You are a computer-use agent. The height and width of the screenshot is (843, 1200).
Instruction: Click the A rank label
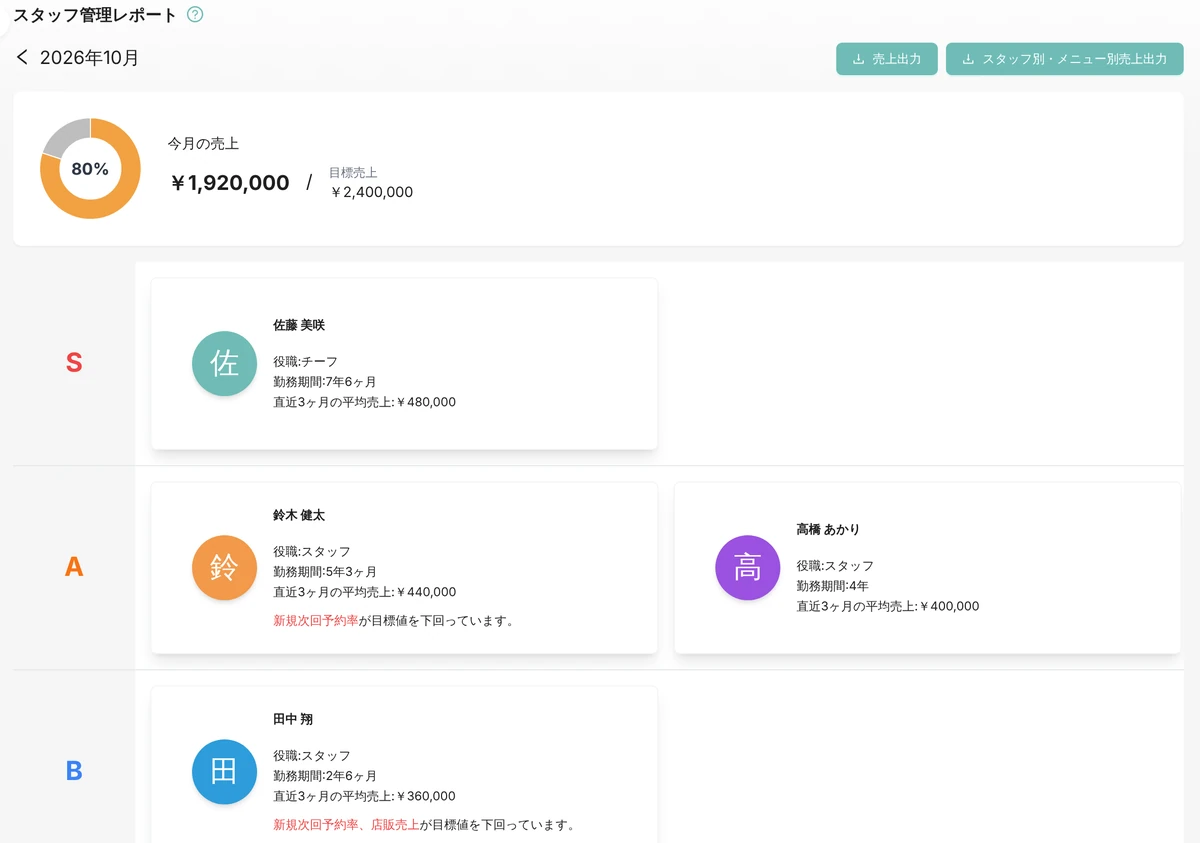tap(74, 567)
